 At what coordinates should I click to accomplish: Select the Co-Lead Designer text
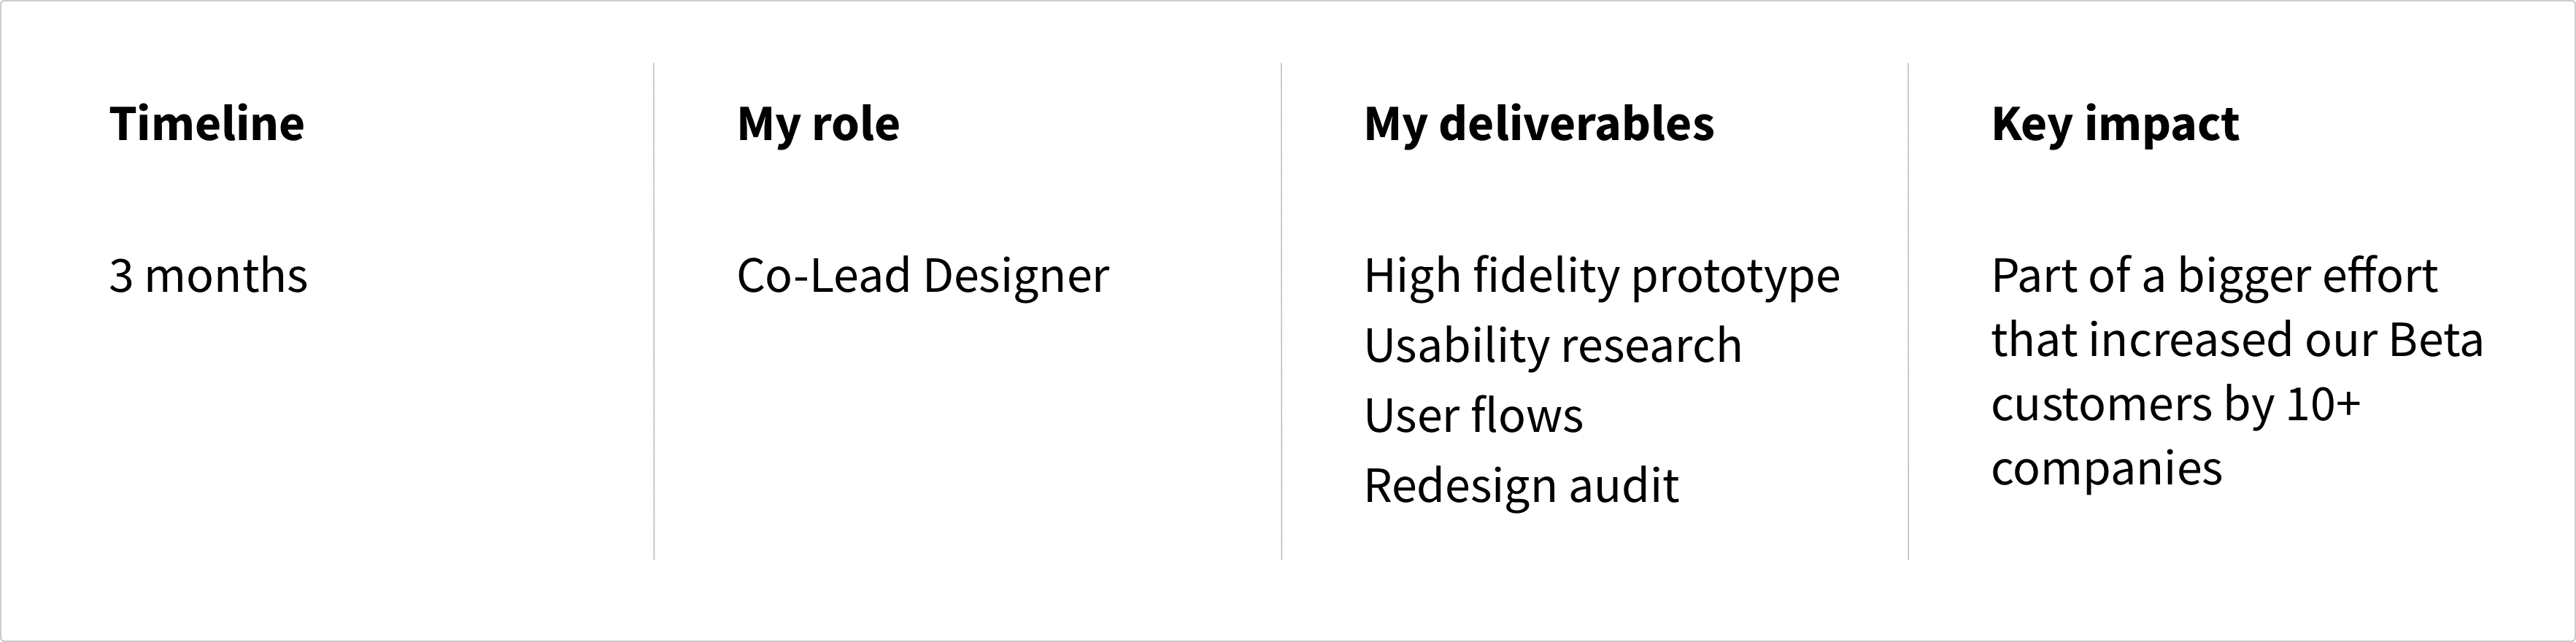[923, 277]
